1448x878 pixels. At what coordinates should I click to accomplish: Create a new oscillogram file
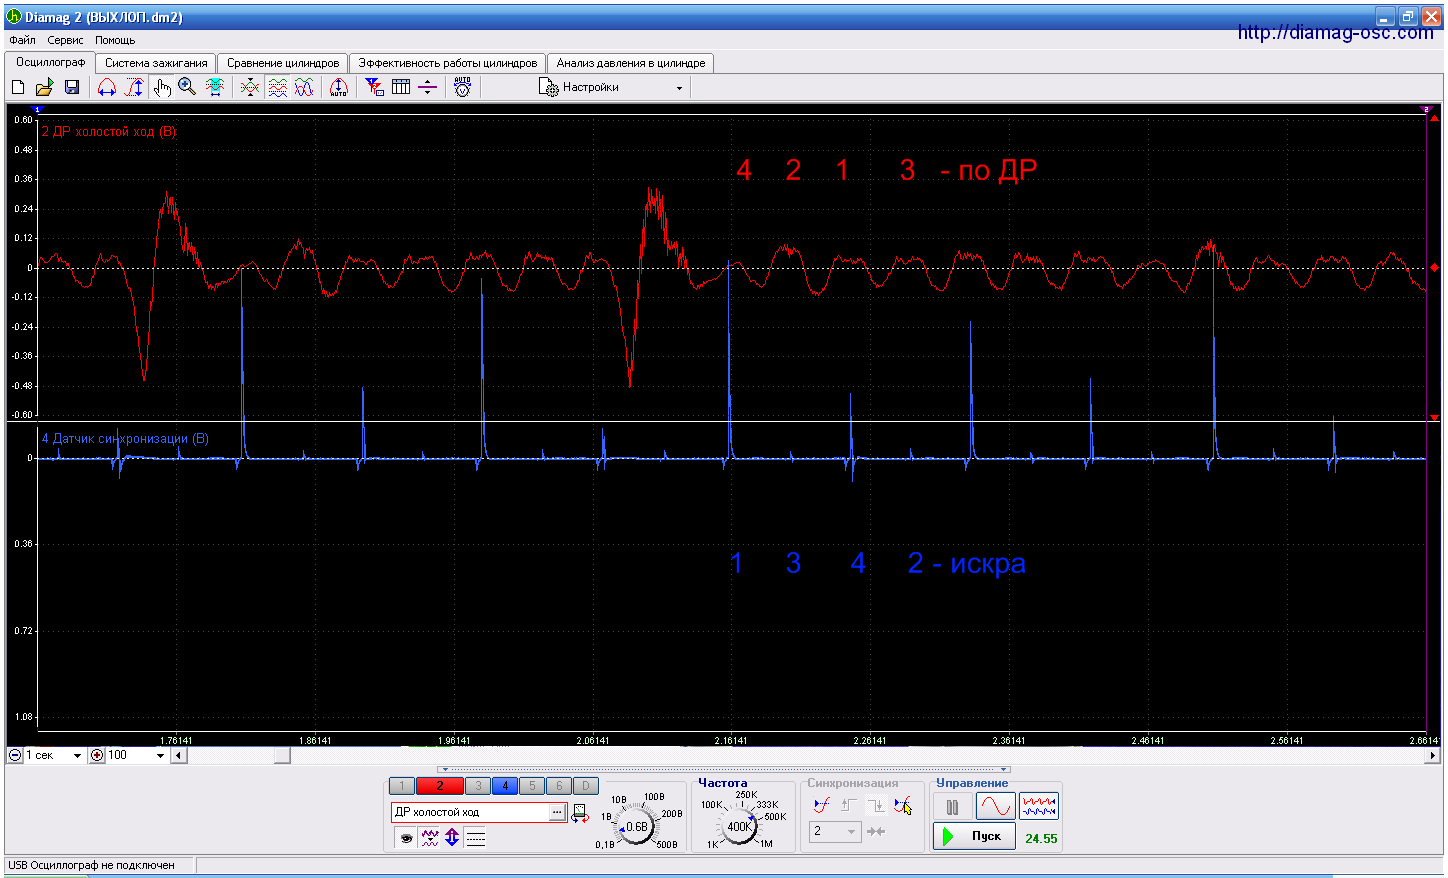point(18,88)
